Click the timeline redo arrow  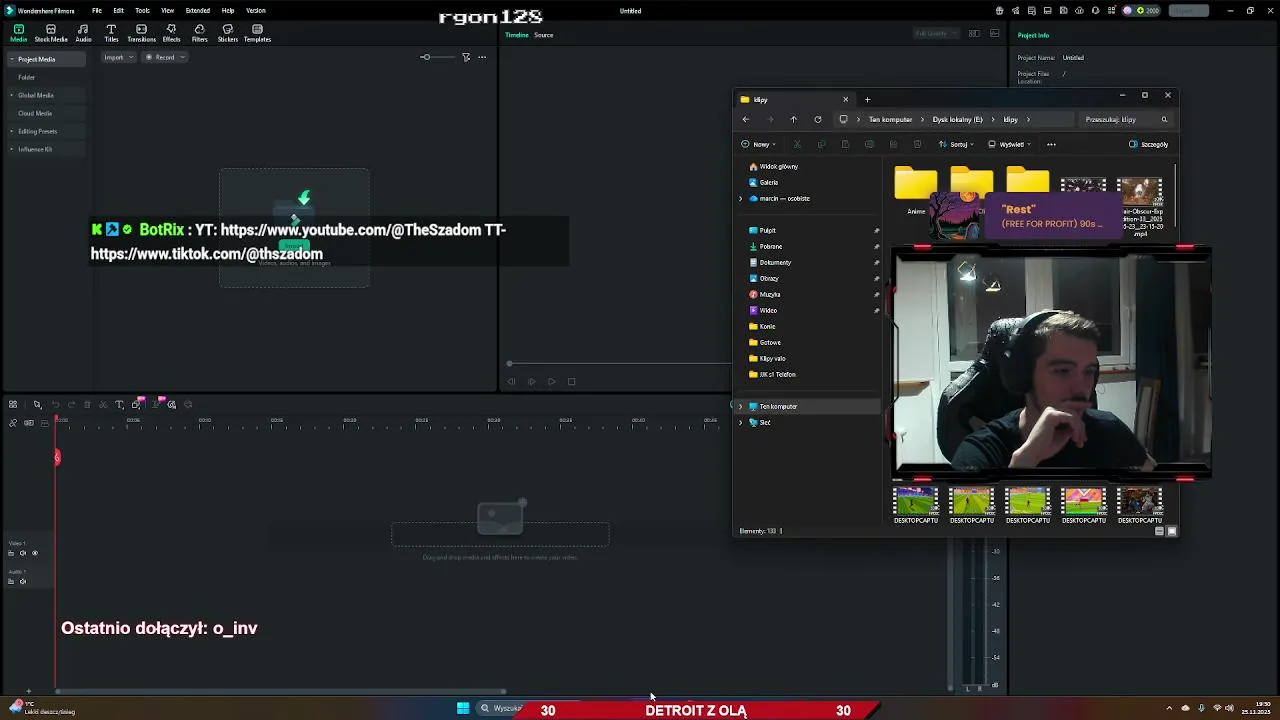[x=71, y=404]
